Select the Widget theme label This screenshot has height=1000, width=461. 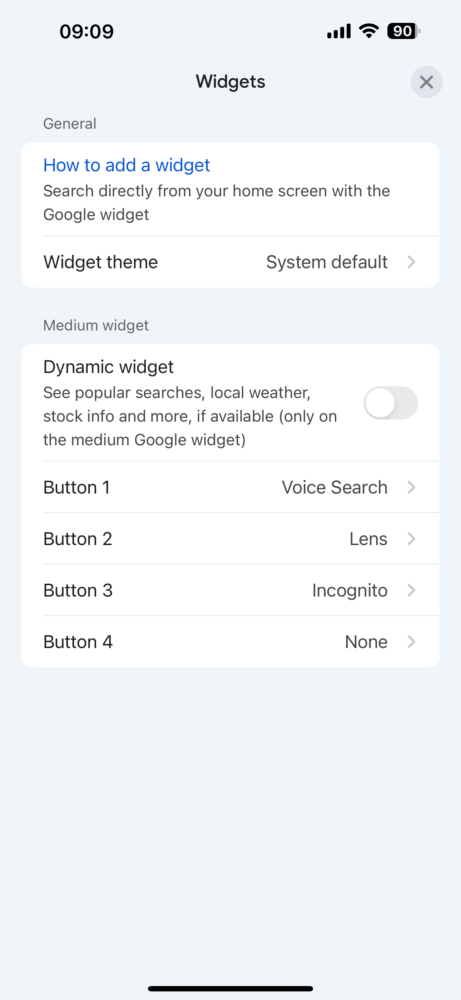[101, 262]
